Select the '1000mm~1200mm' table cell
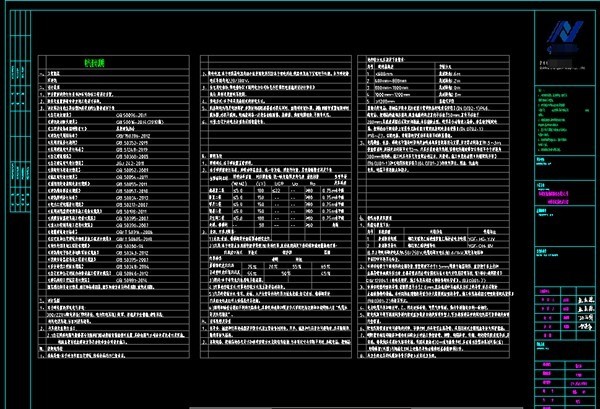The height and width of the screenshot is (409, 600). click(394, 95)
